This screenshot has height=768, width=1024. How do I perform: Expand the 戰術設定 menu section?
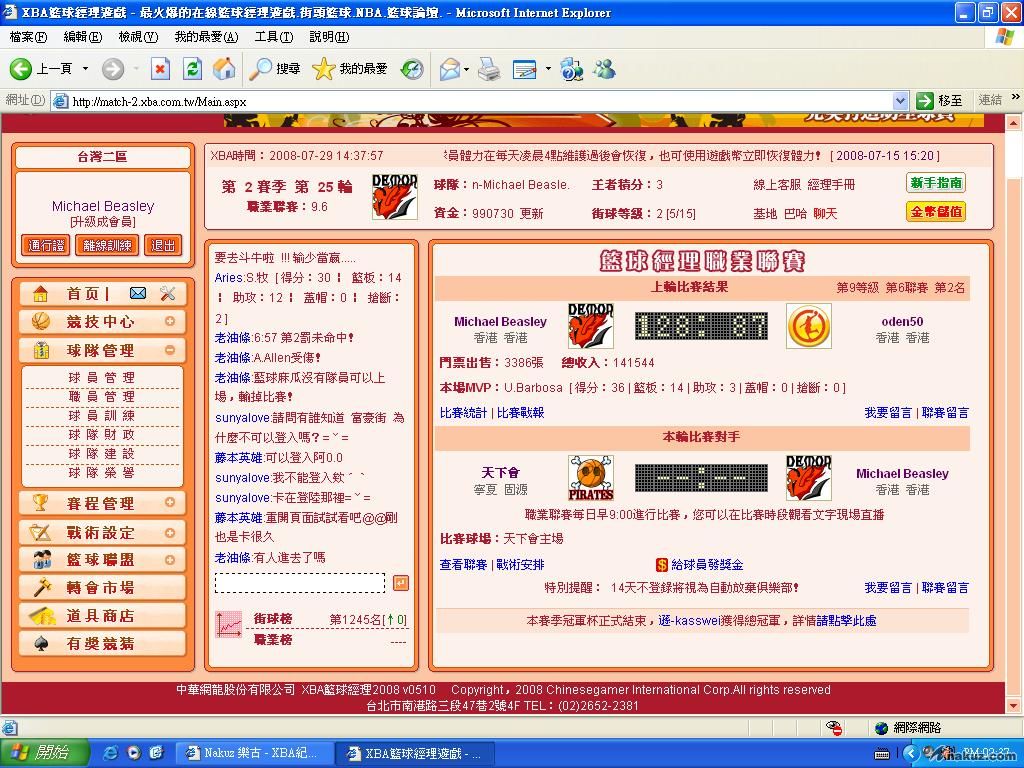pos(170,533)
